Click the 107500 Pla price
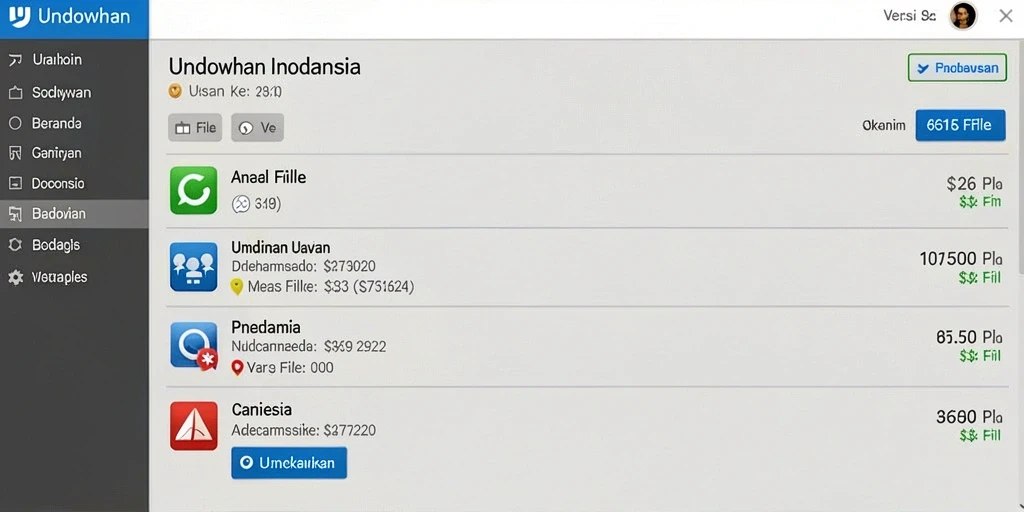This screenshot has width=1024, height=512. pyautogui.click(x=961, y=259)
